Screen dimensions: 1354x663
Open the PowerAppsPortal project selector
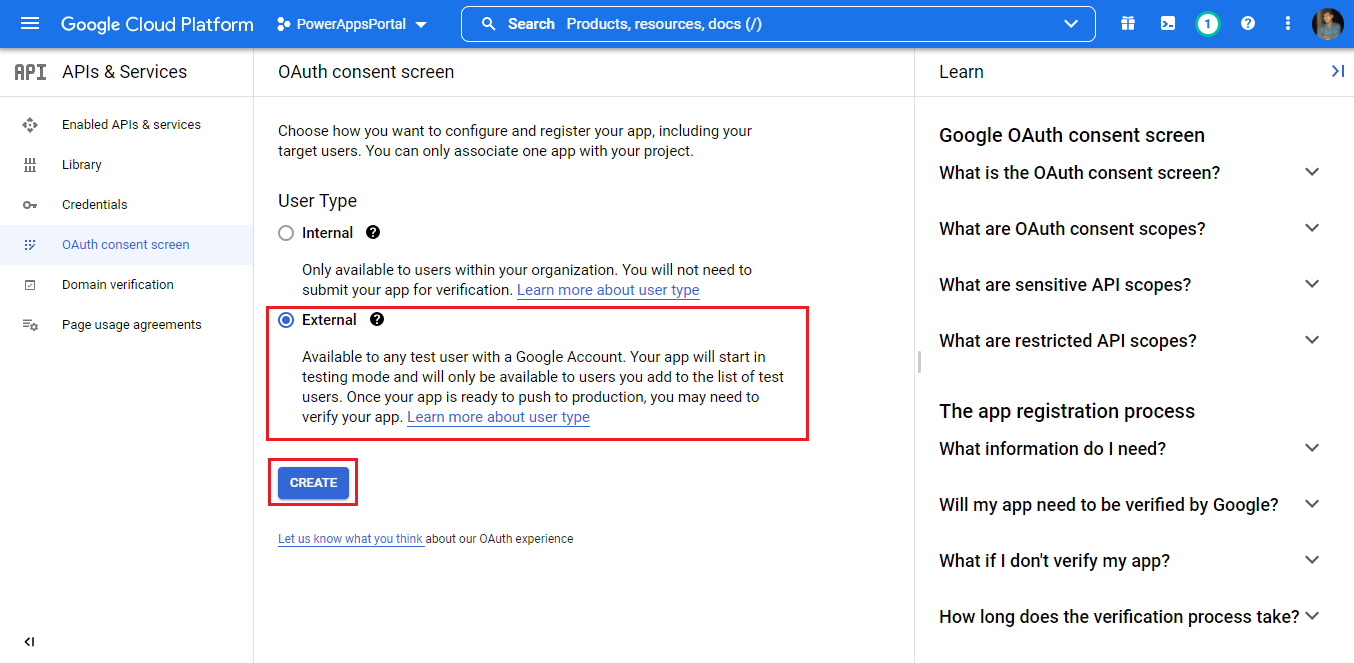pyautogui.click(x=352, y=24)
